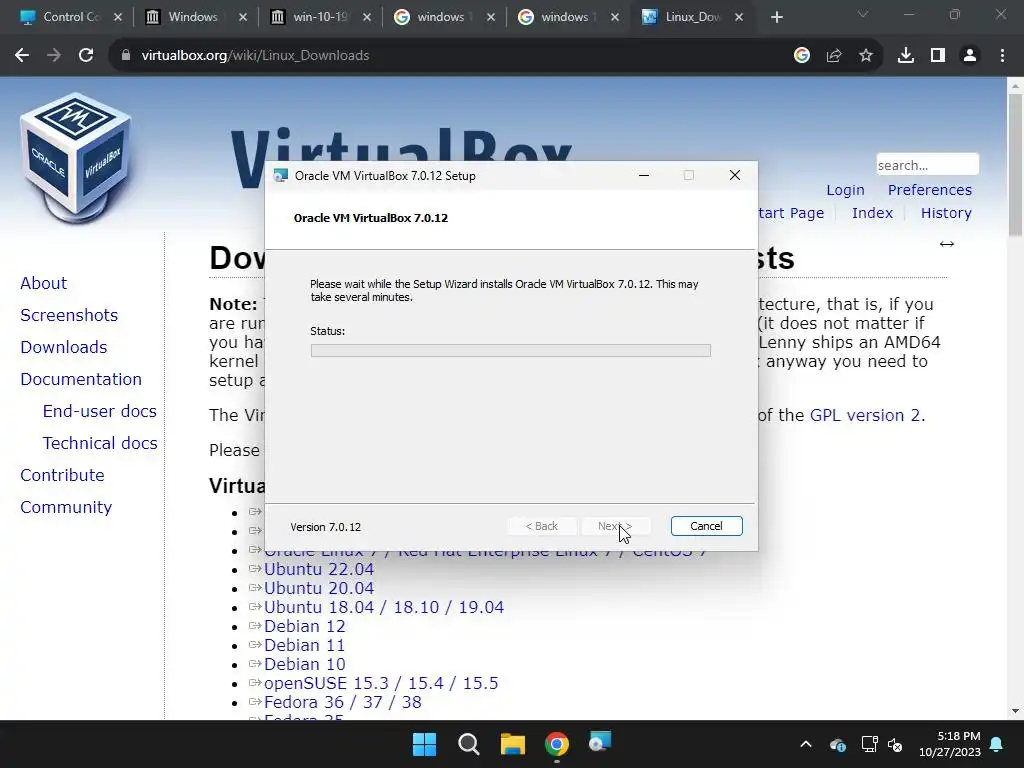
Task: Click the VirtualBox cube logo
Action: click(75, 159)
